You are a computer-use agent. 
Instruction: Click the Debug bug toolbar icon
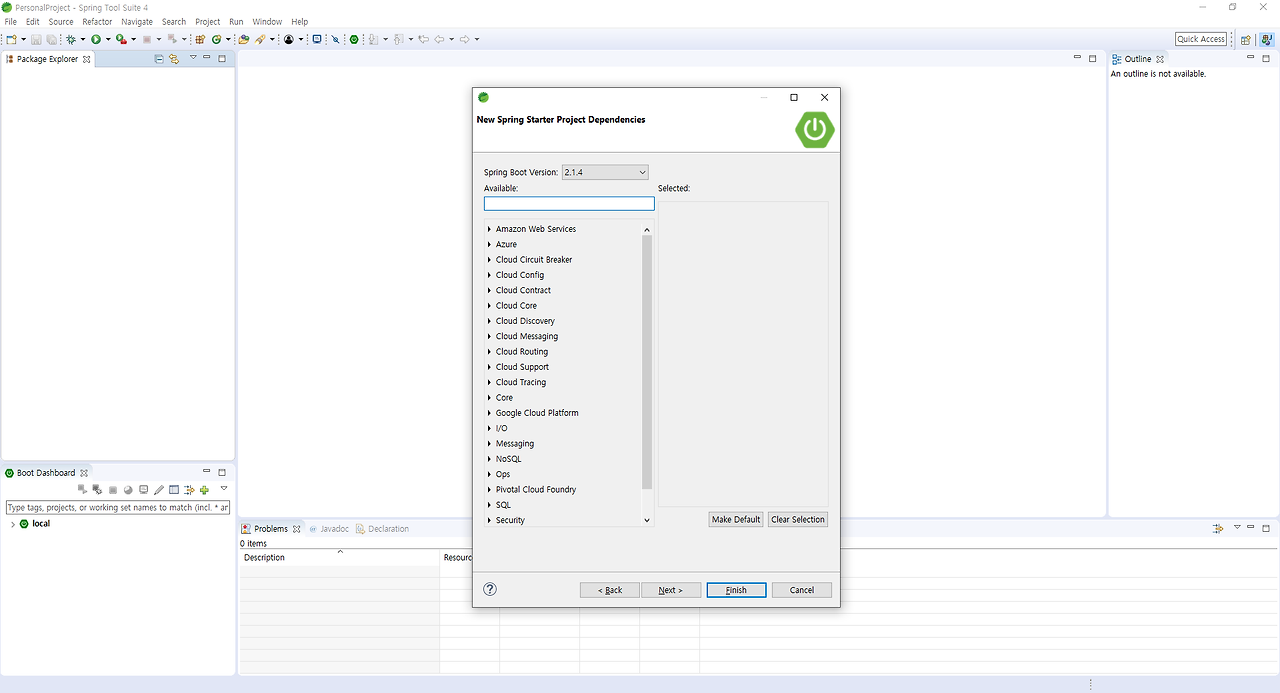point(70,39)
